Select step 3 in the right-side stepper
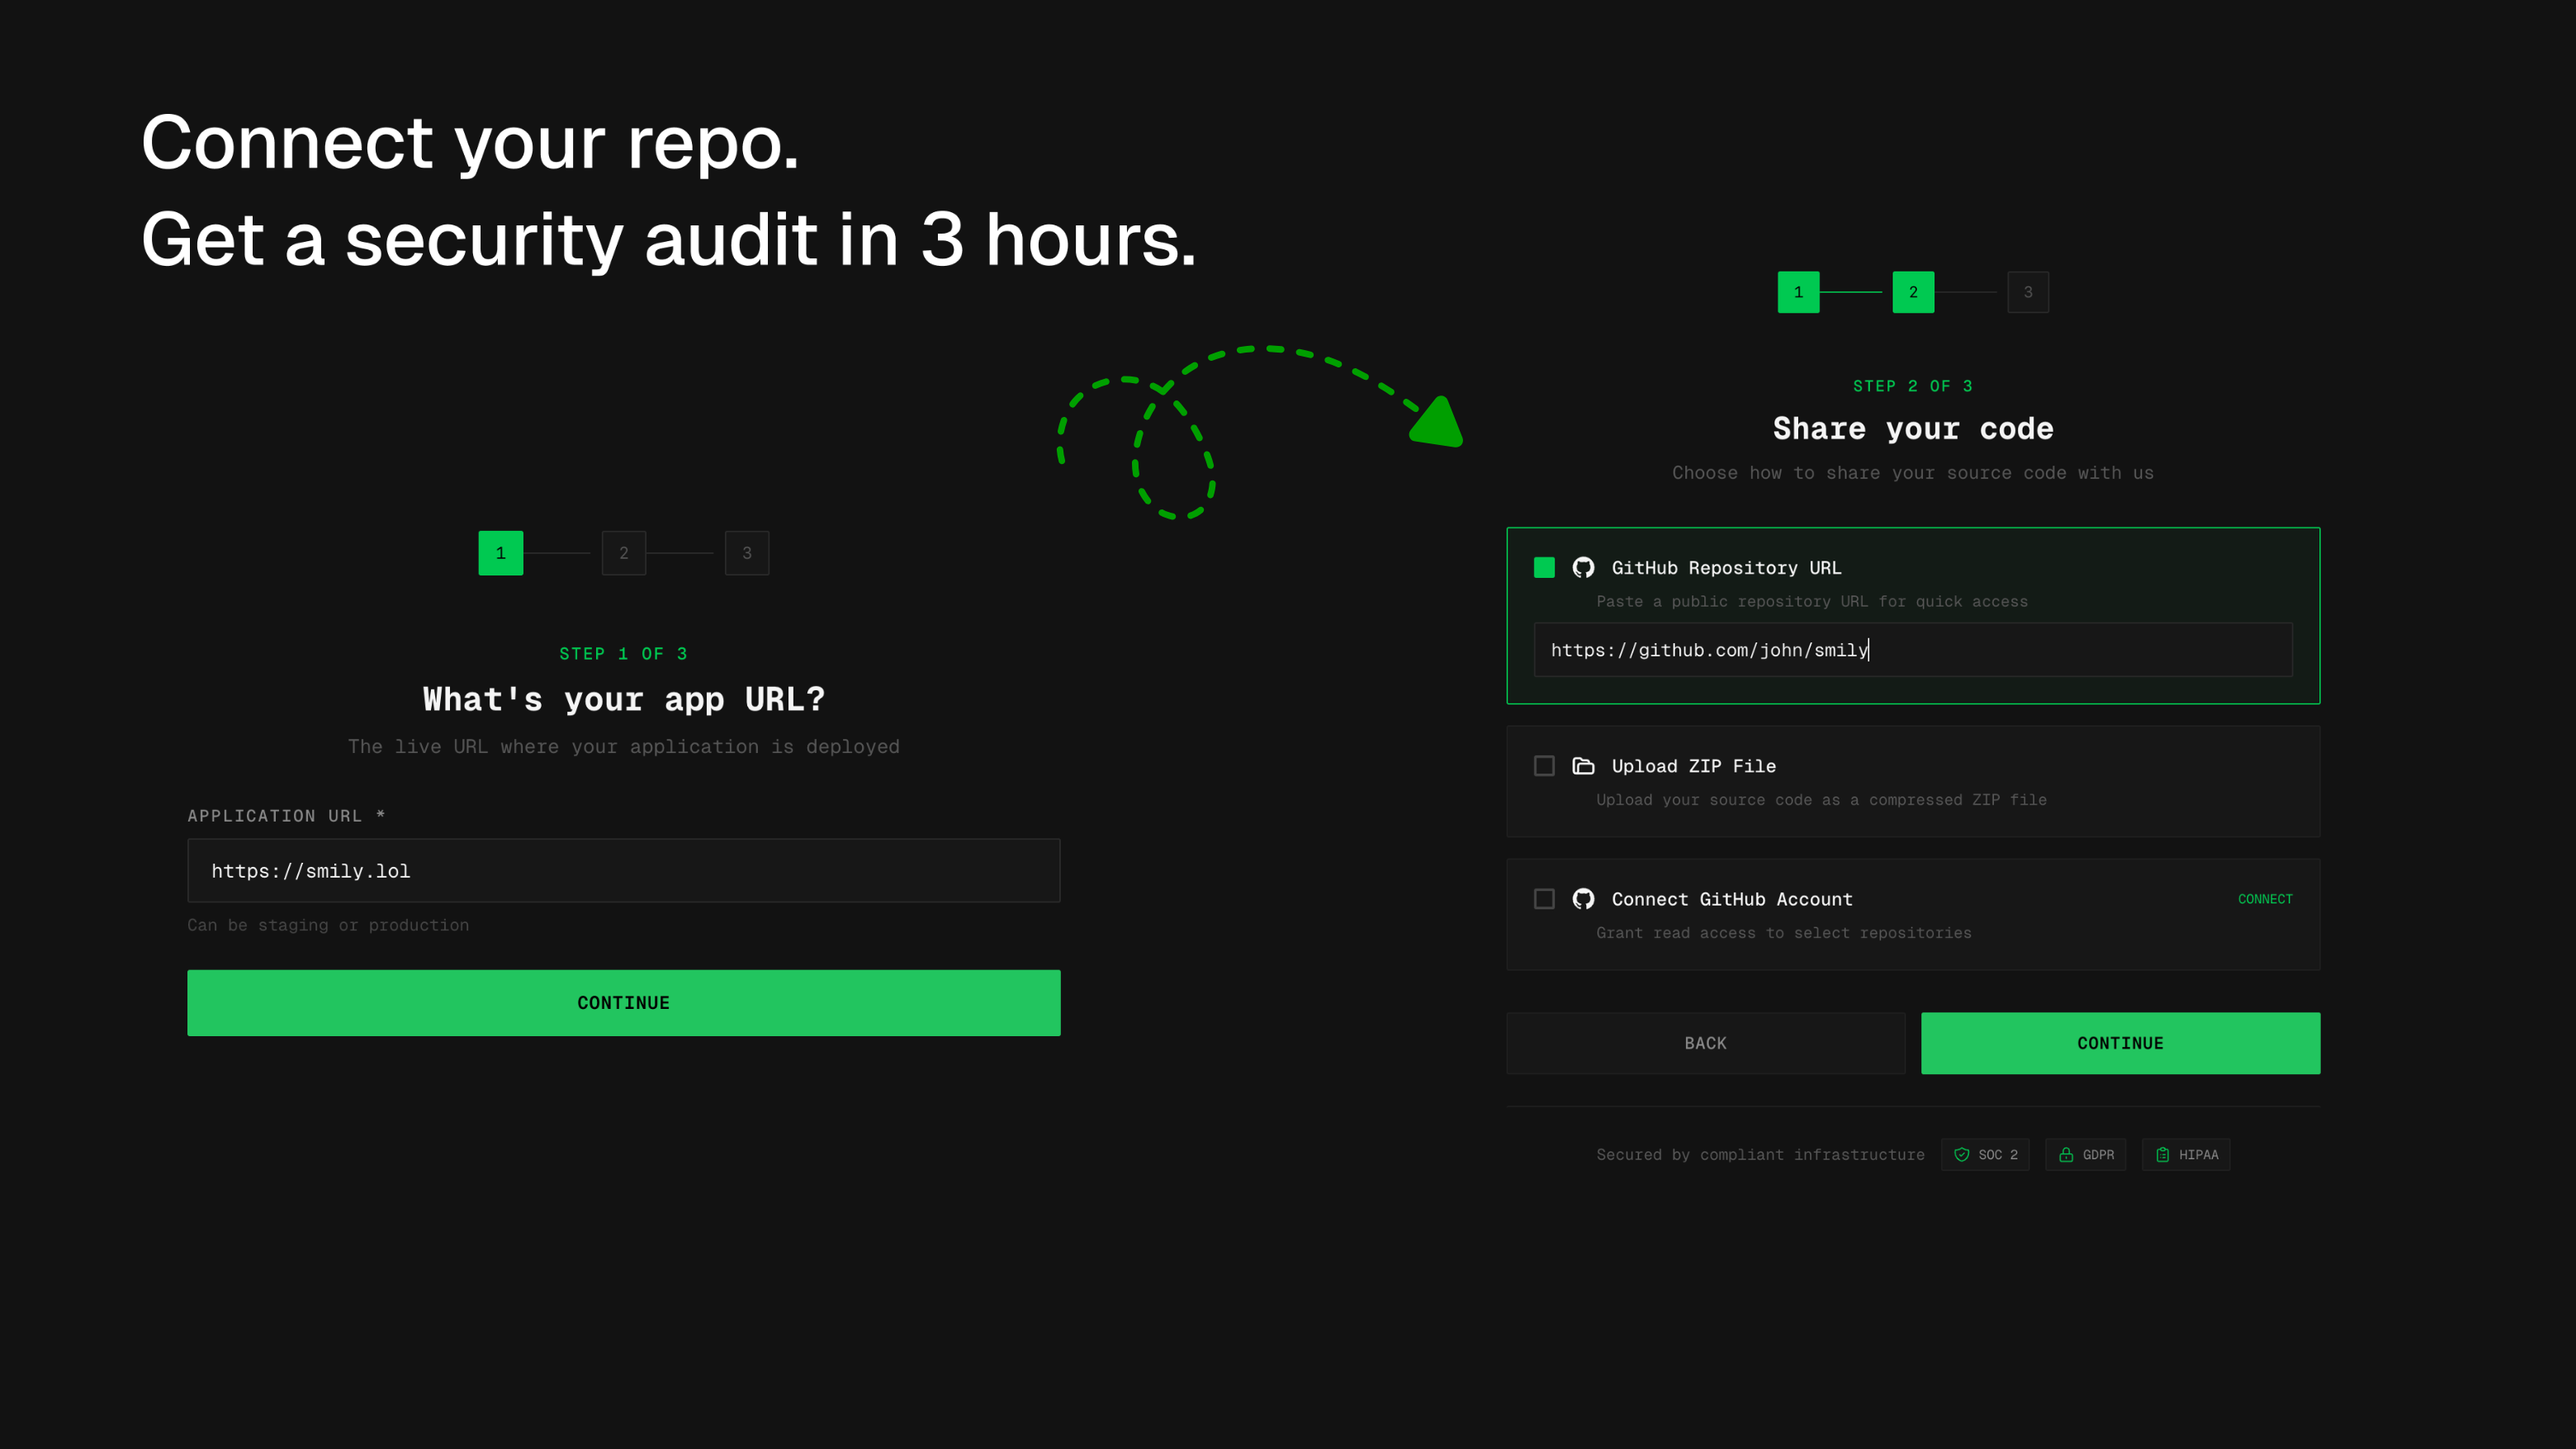 click(x=2027, y=292)
